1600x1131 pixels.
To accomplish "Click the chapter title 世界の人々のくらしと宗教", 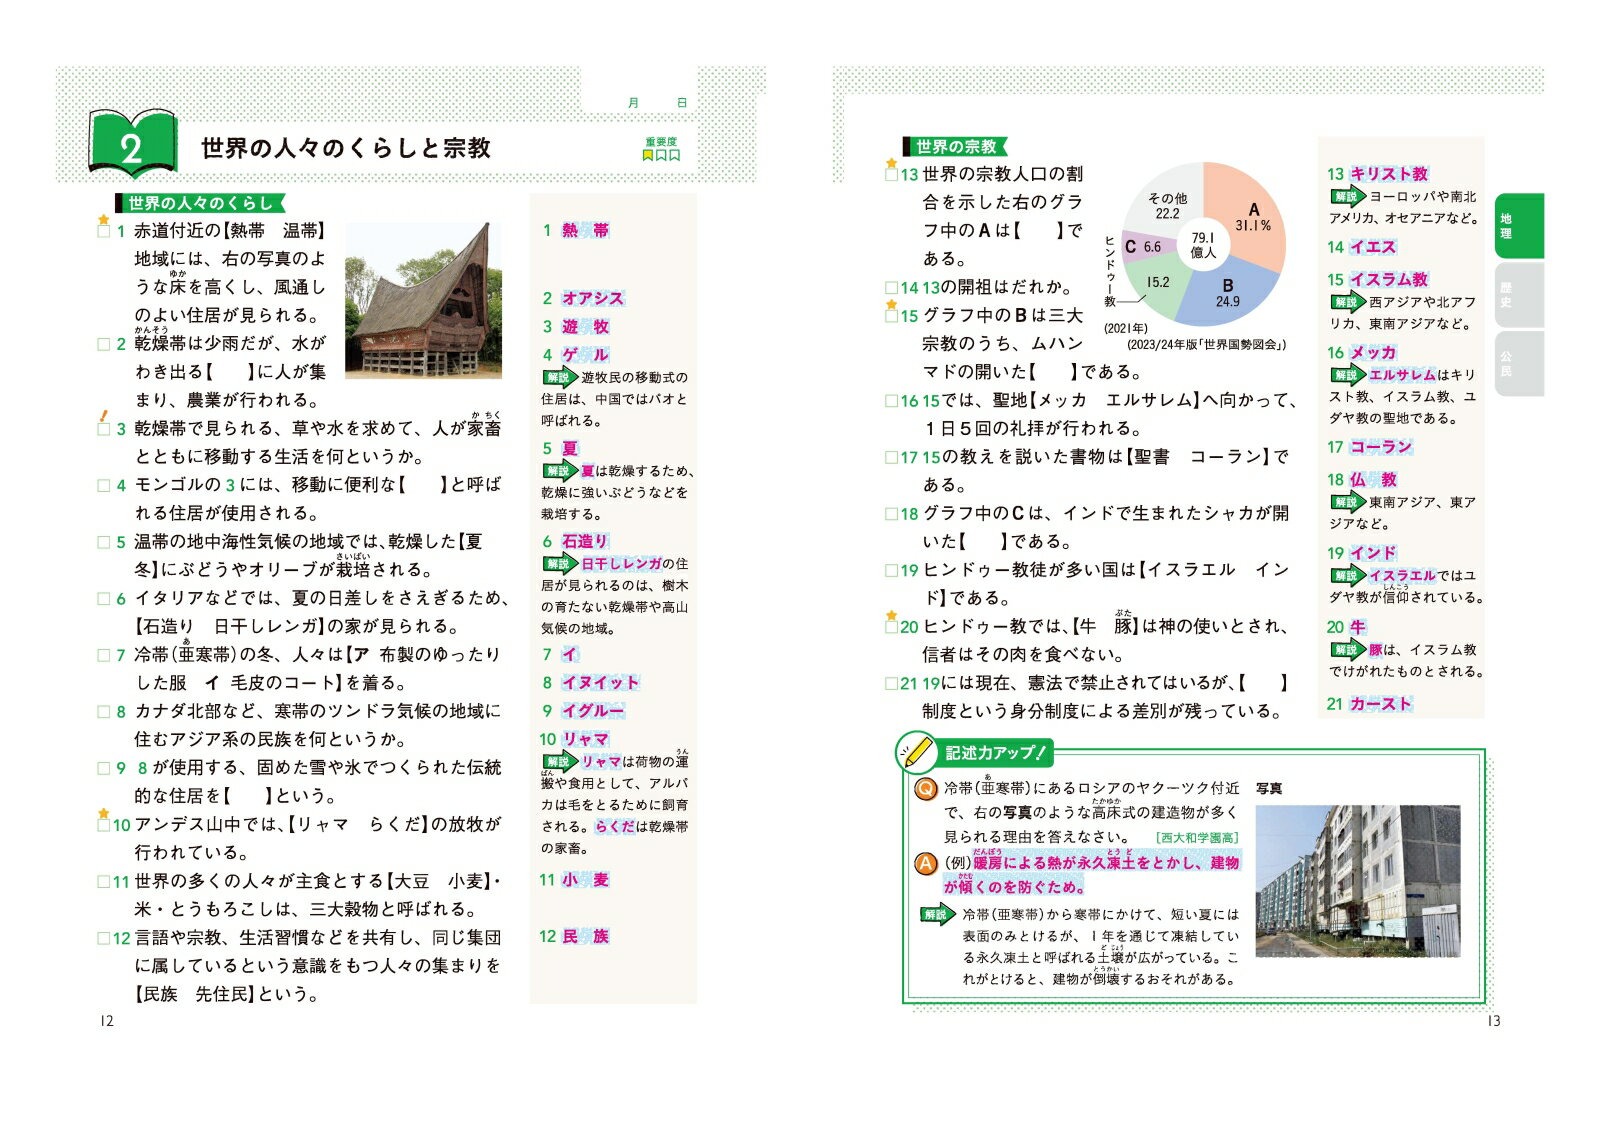I will point(346,148).
